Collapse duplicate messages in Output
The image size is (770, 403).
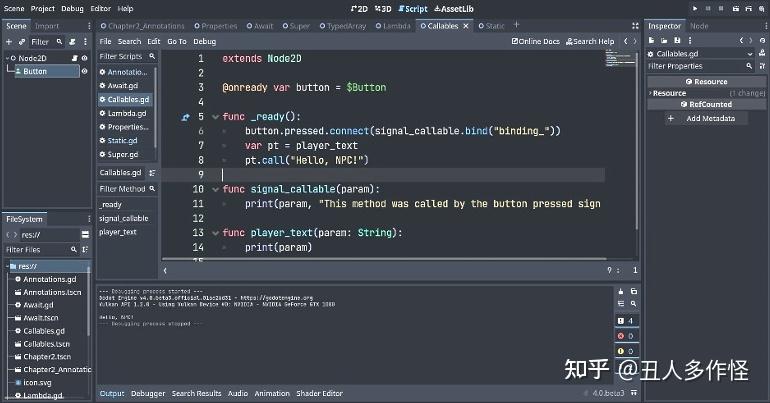621,304
